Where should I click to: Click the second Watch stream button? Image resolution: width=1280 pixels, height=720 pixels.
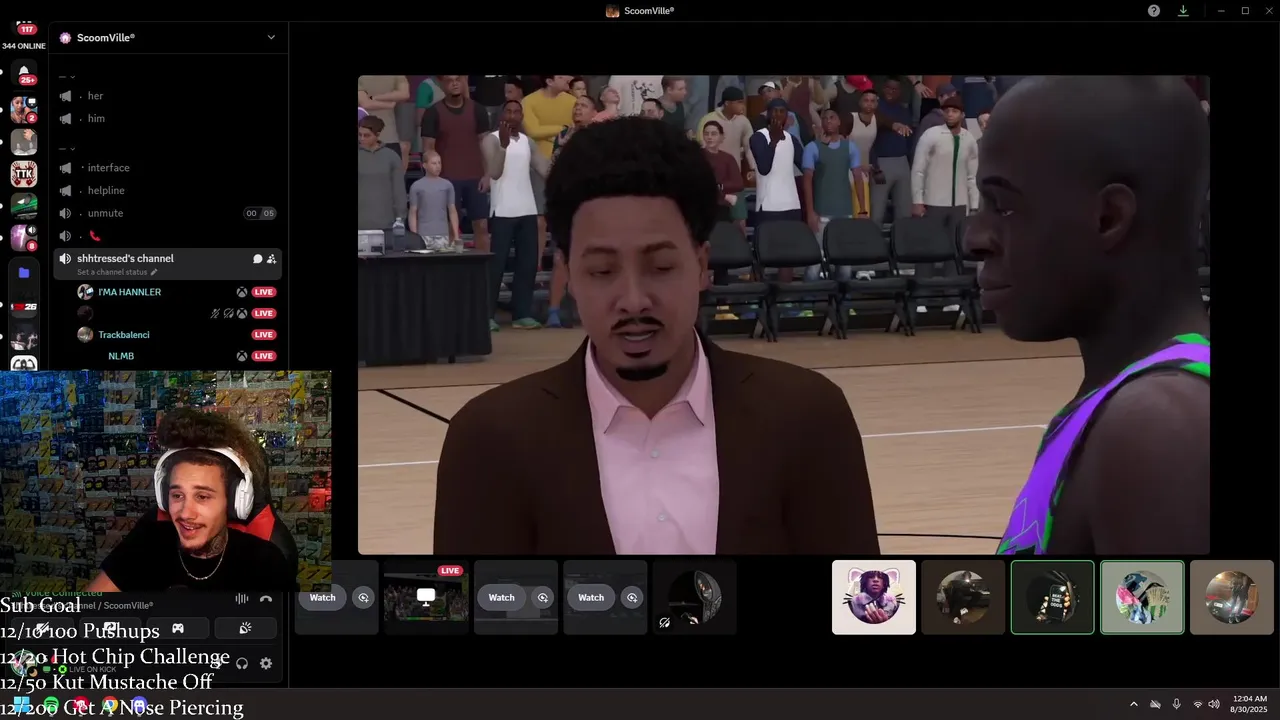click(501, 598)
